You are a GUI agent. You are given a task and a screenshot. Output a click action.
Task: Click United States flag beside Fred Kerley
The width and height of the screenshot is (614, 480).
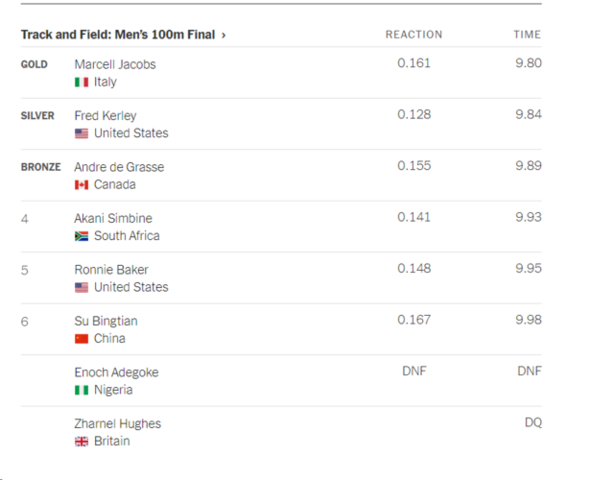click(x=81, y=134)
